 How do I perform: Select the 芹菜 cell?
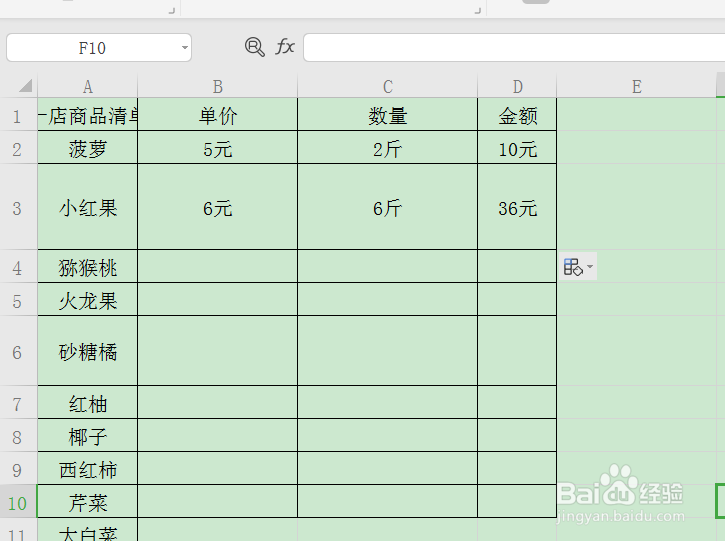click(x=87, y=501)
